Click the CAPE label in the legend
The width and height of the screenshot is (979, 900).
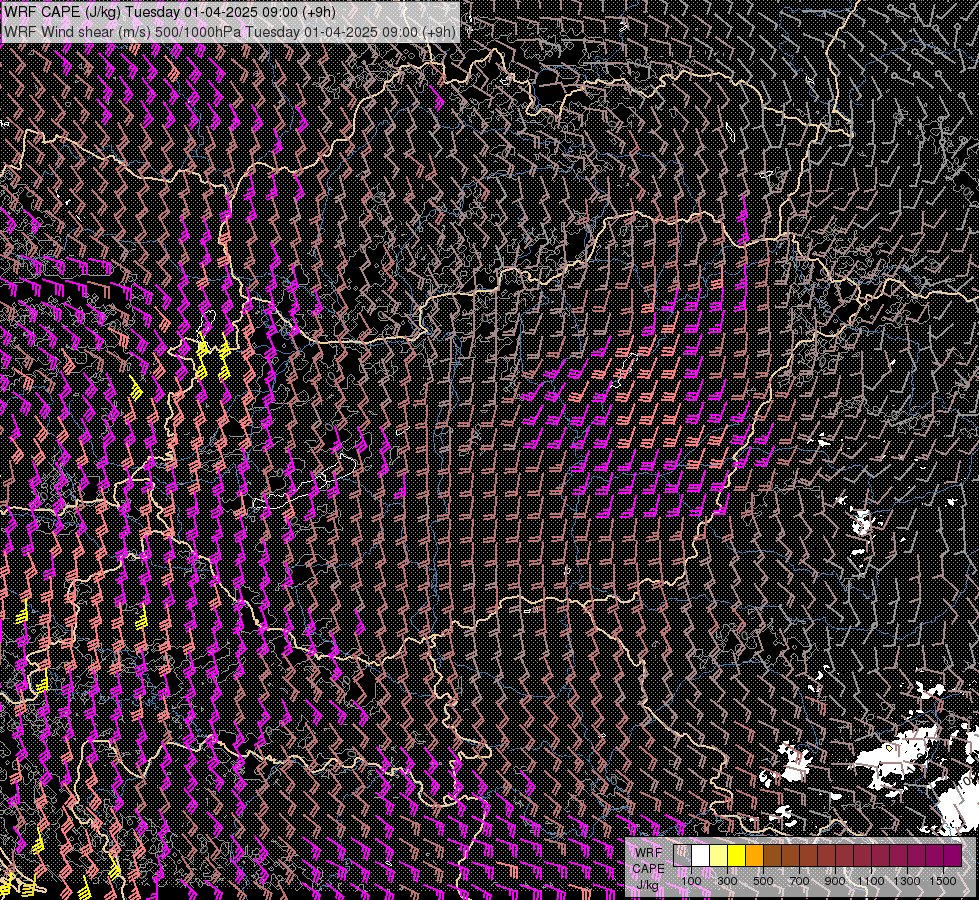(x=648, y=869)
